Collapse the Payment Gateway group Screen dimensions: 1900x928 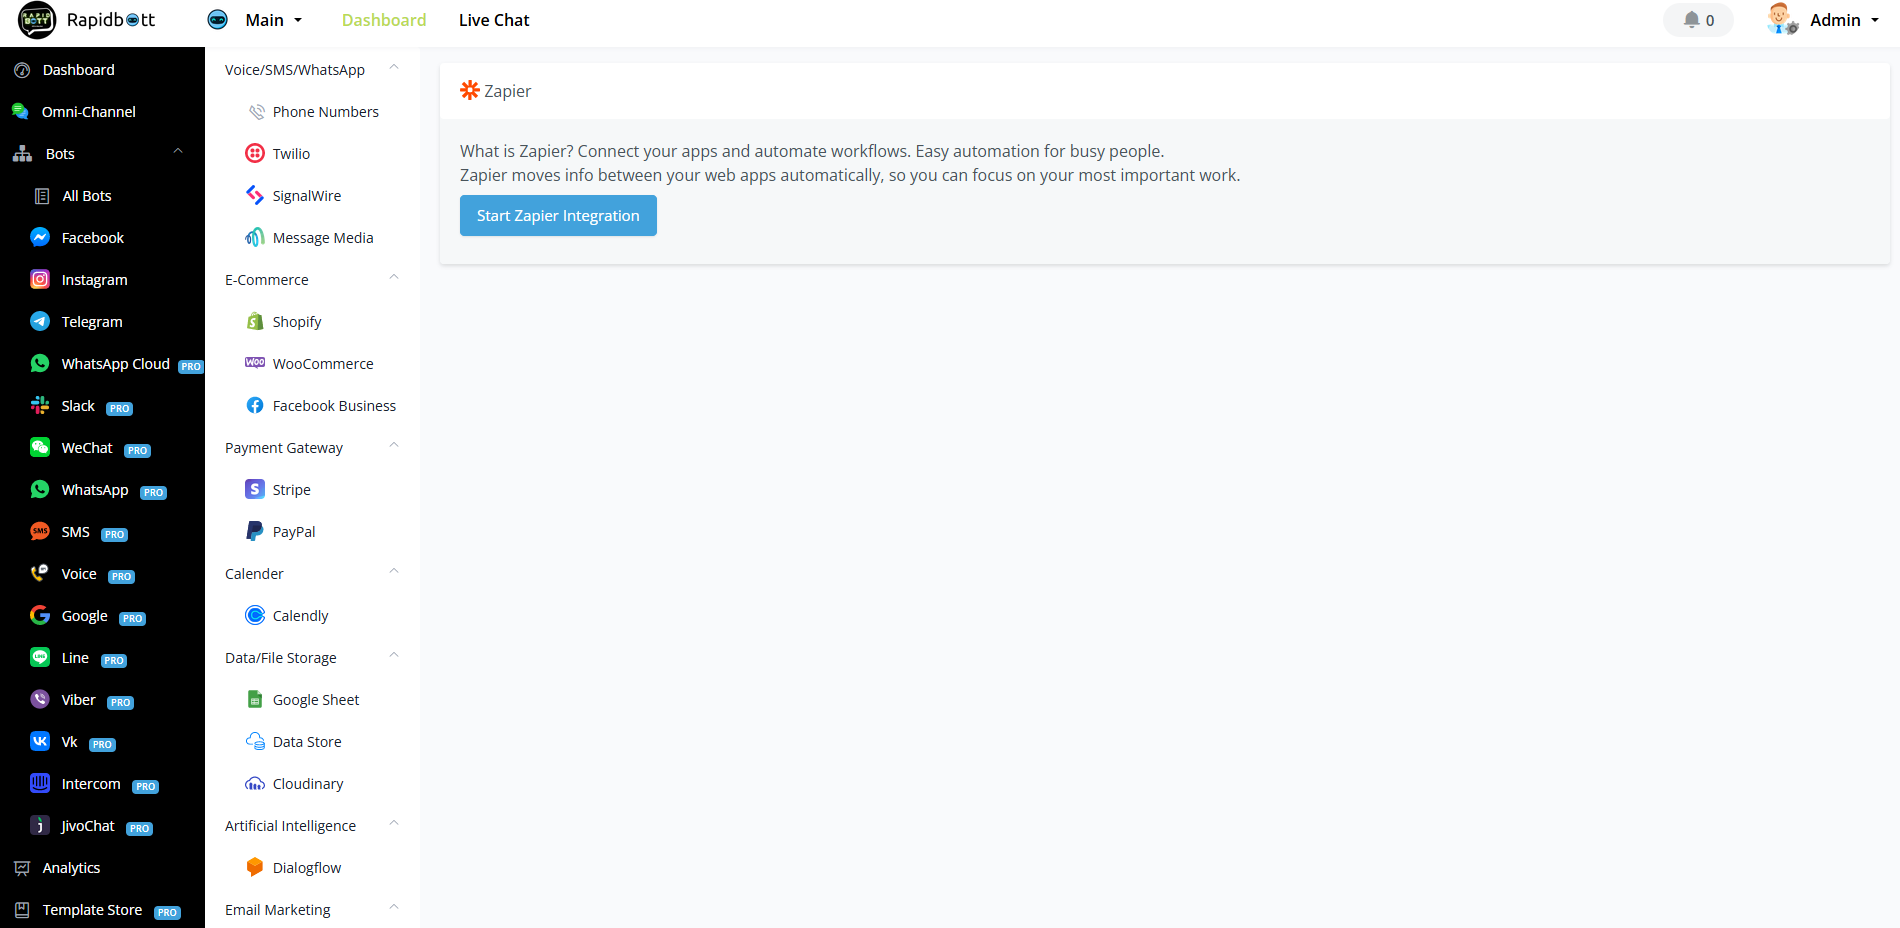coord(394,446)
